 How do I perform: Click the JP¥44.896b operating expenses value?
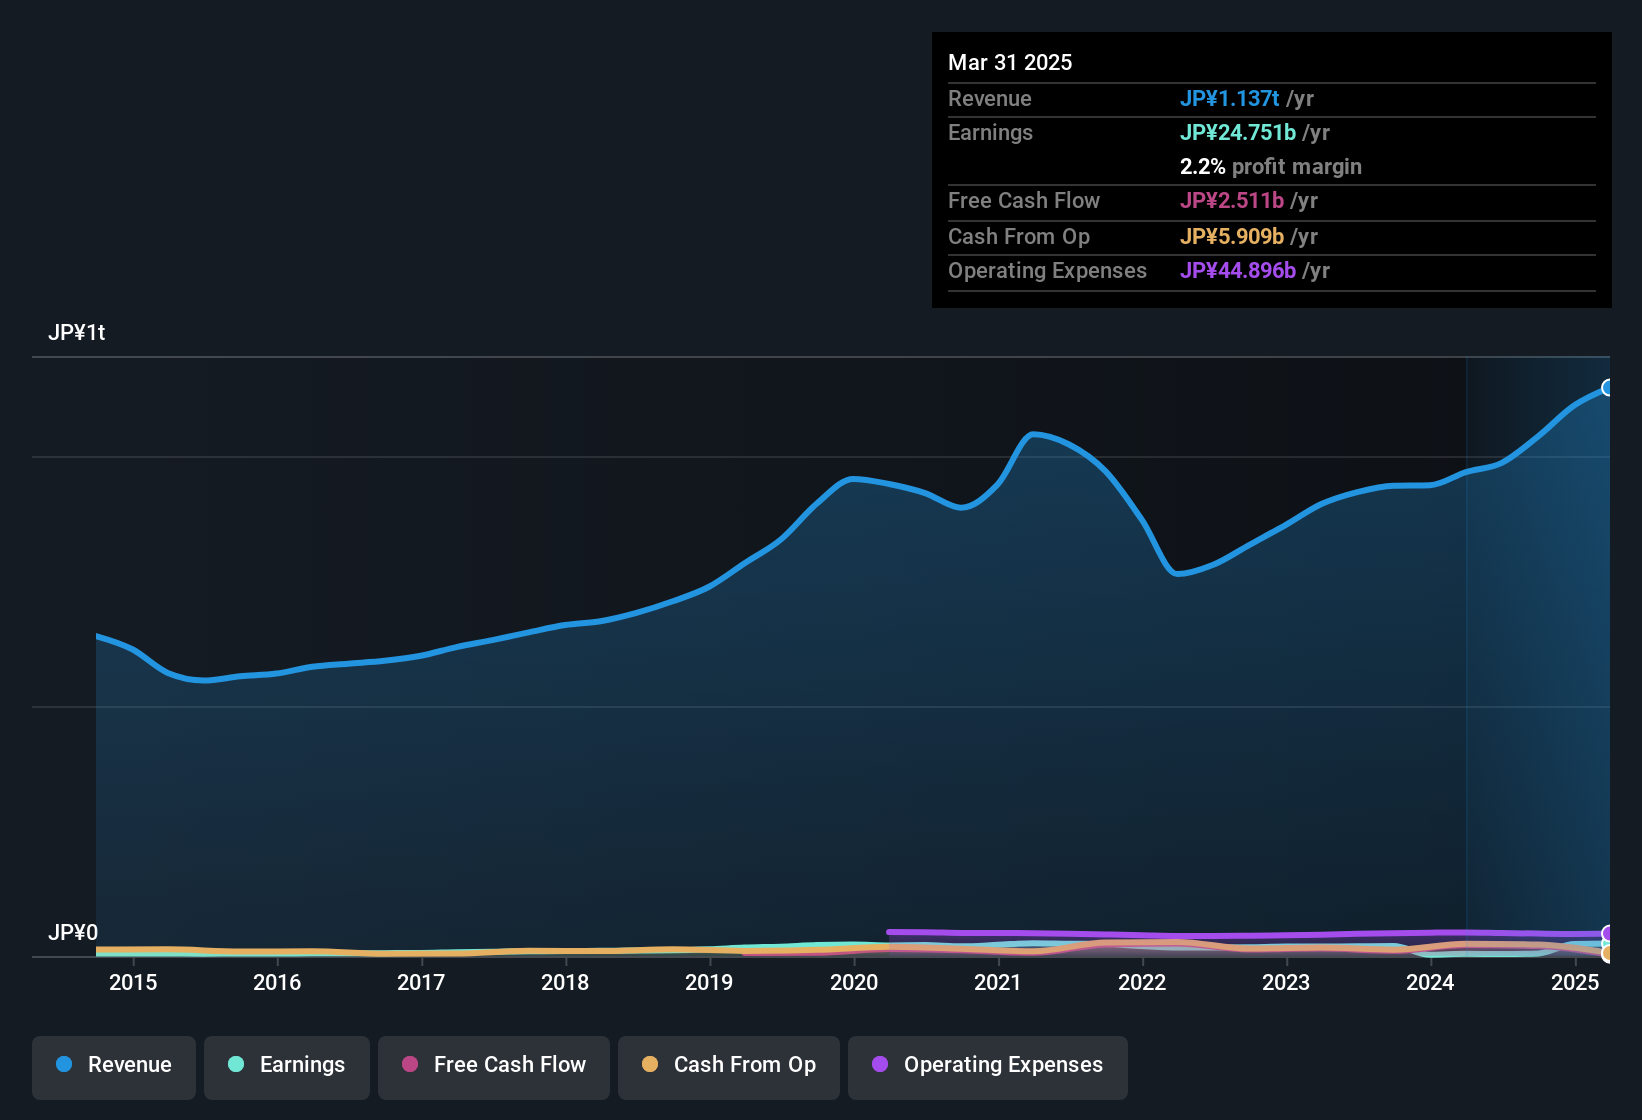click(1238, 270)
